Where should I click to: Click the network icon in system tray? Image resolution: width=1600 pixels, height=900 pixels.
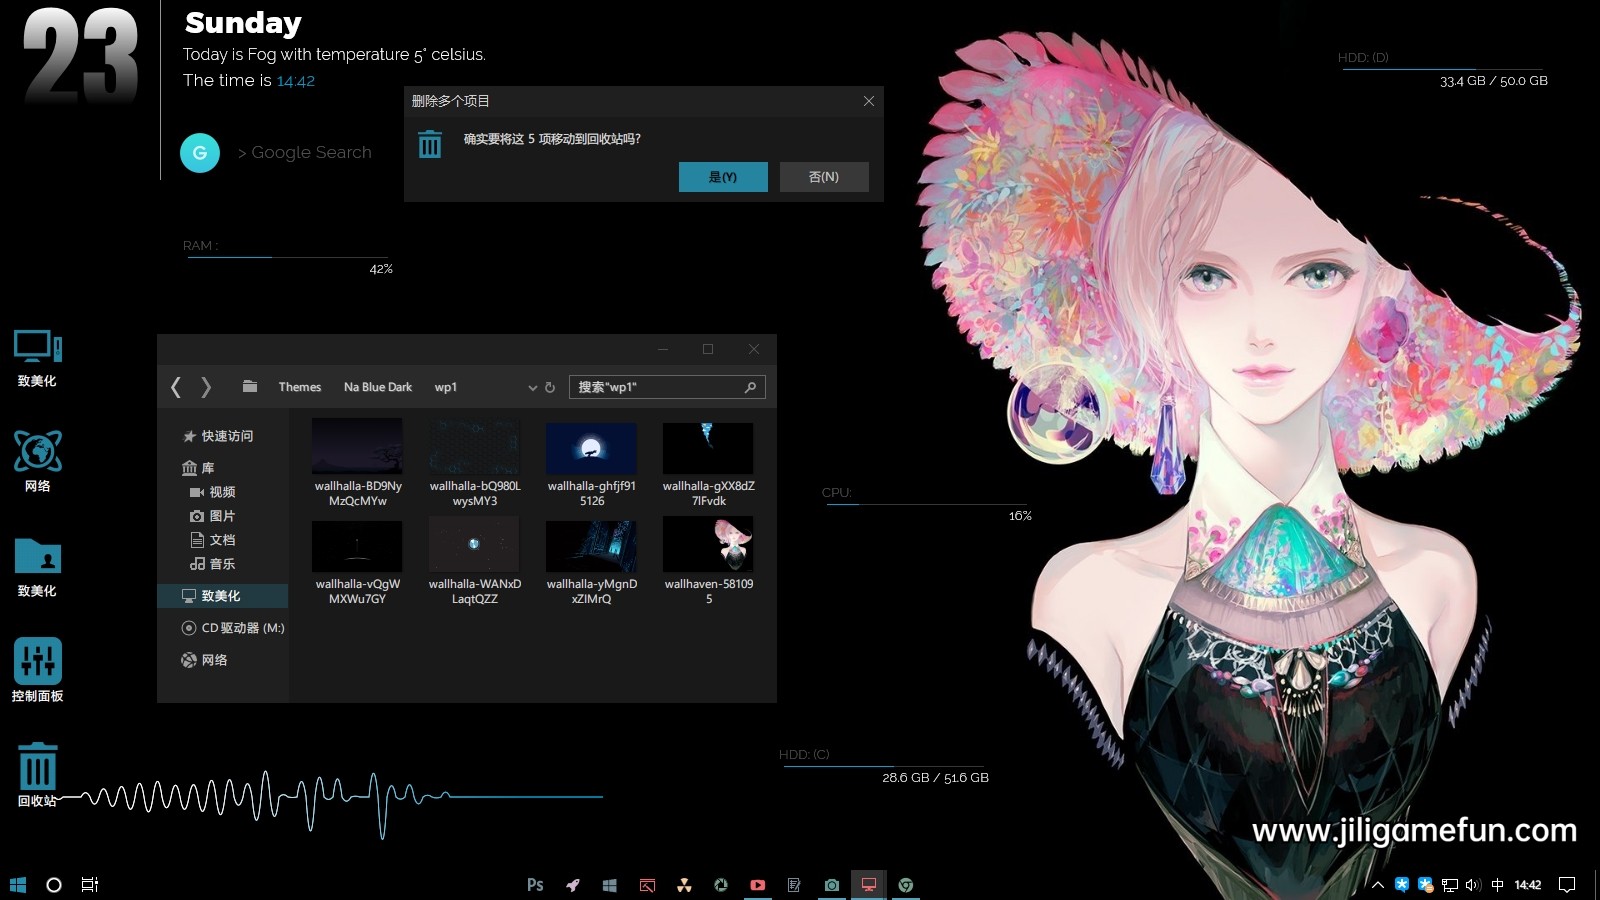(x=1450, y=885)
